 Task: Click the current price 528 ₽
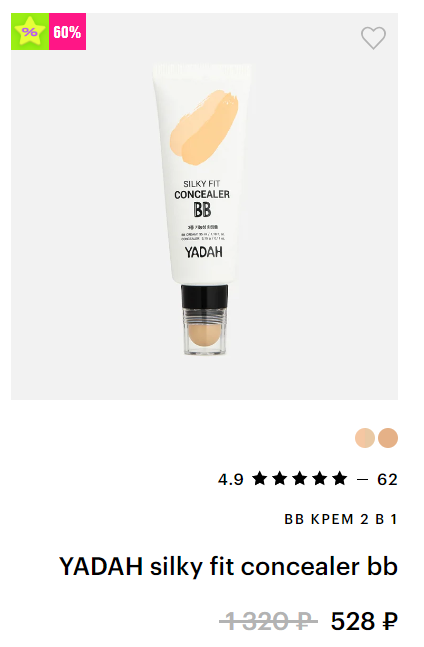[364, 621]
